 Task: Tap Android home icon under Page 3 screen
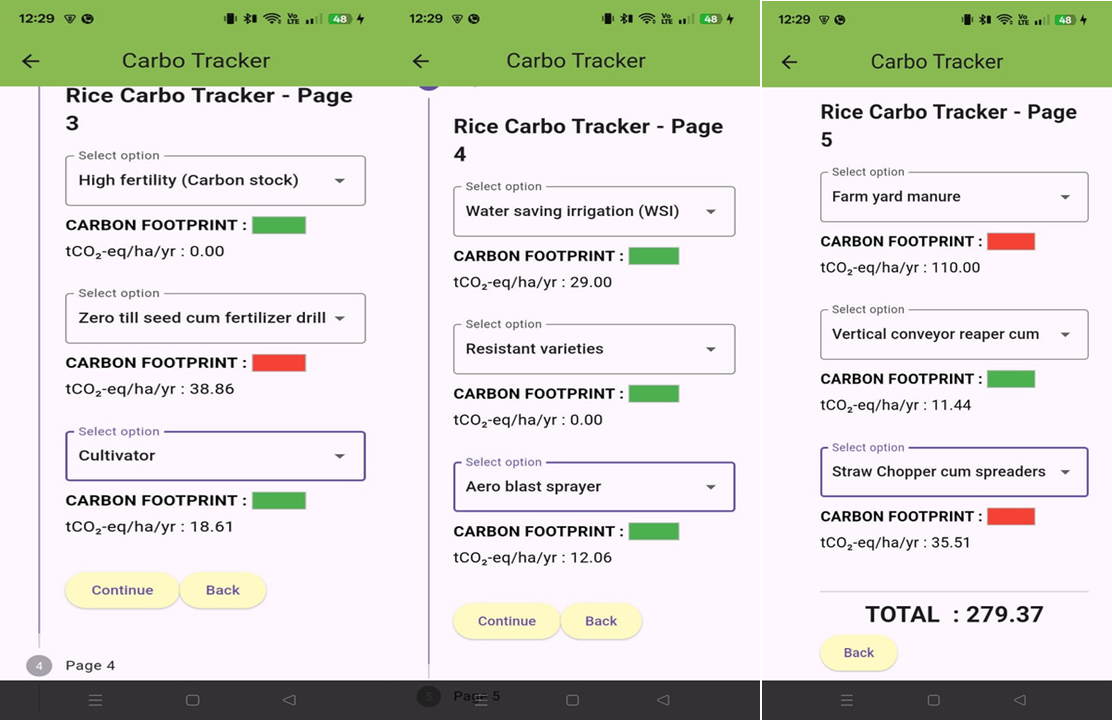193,700
